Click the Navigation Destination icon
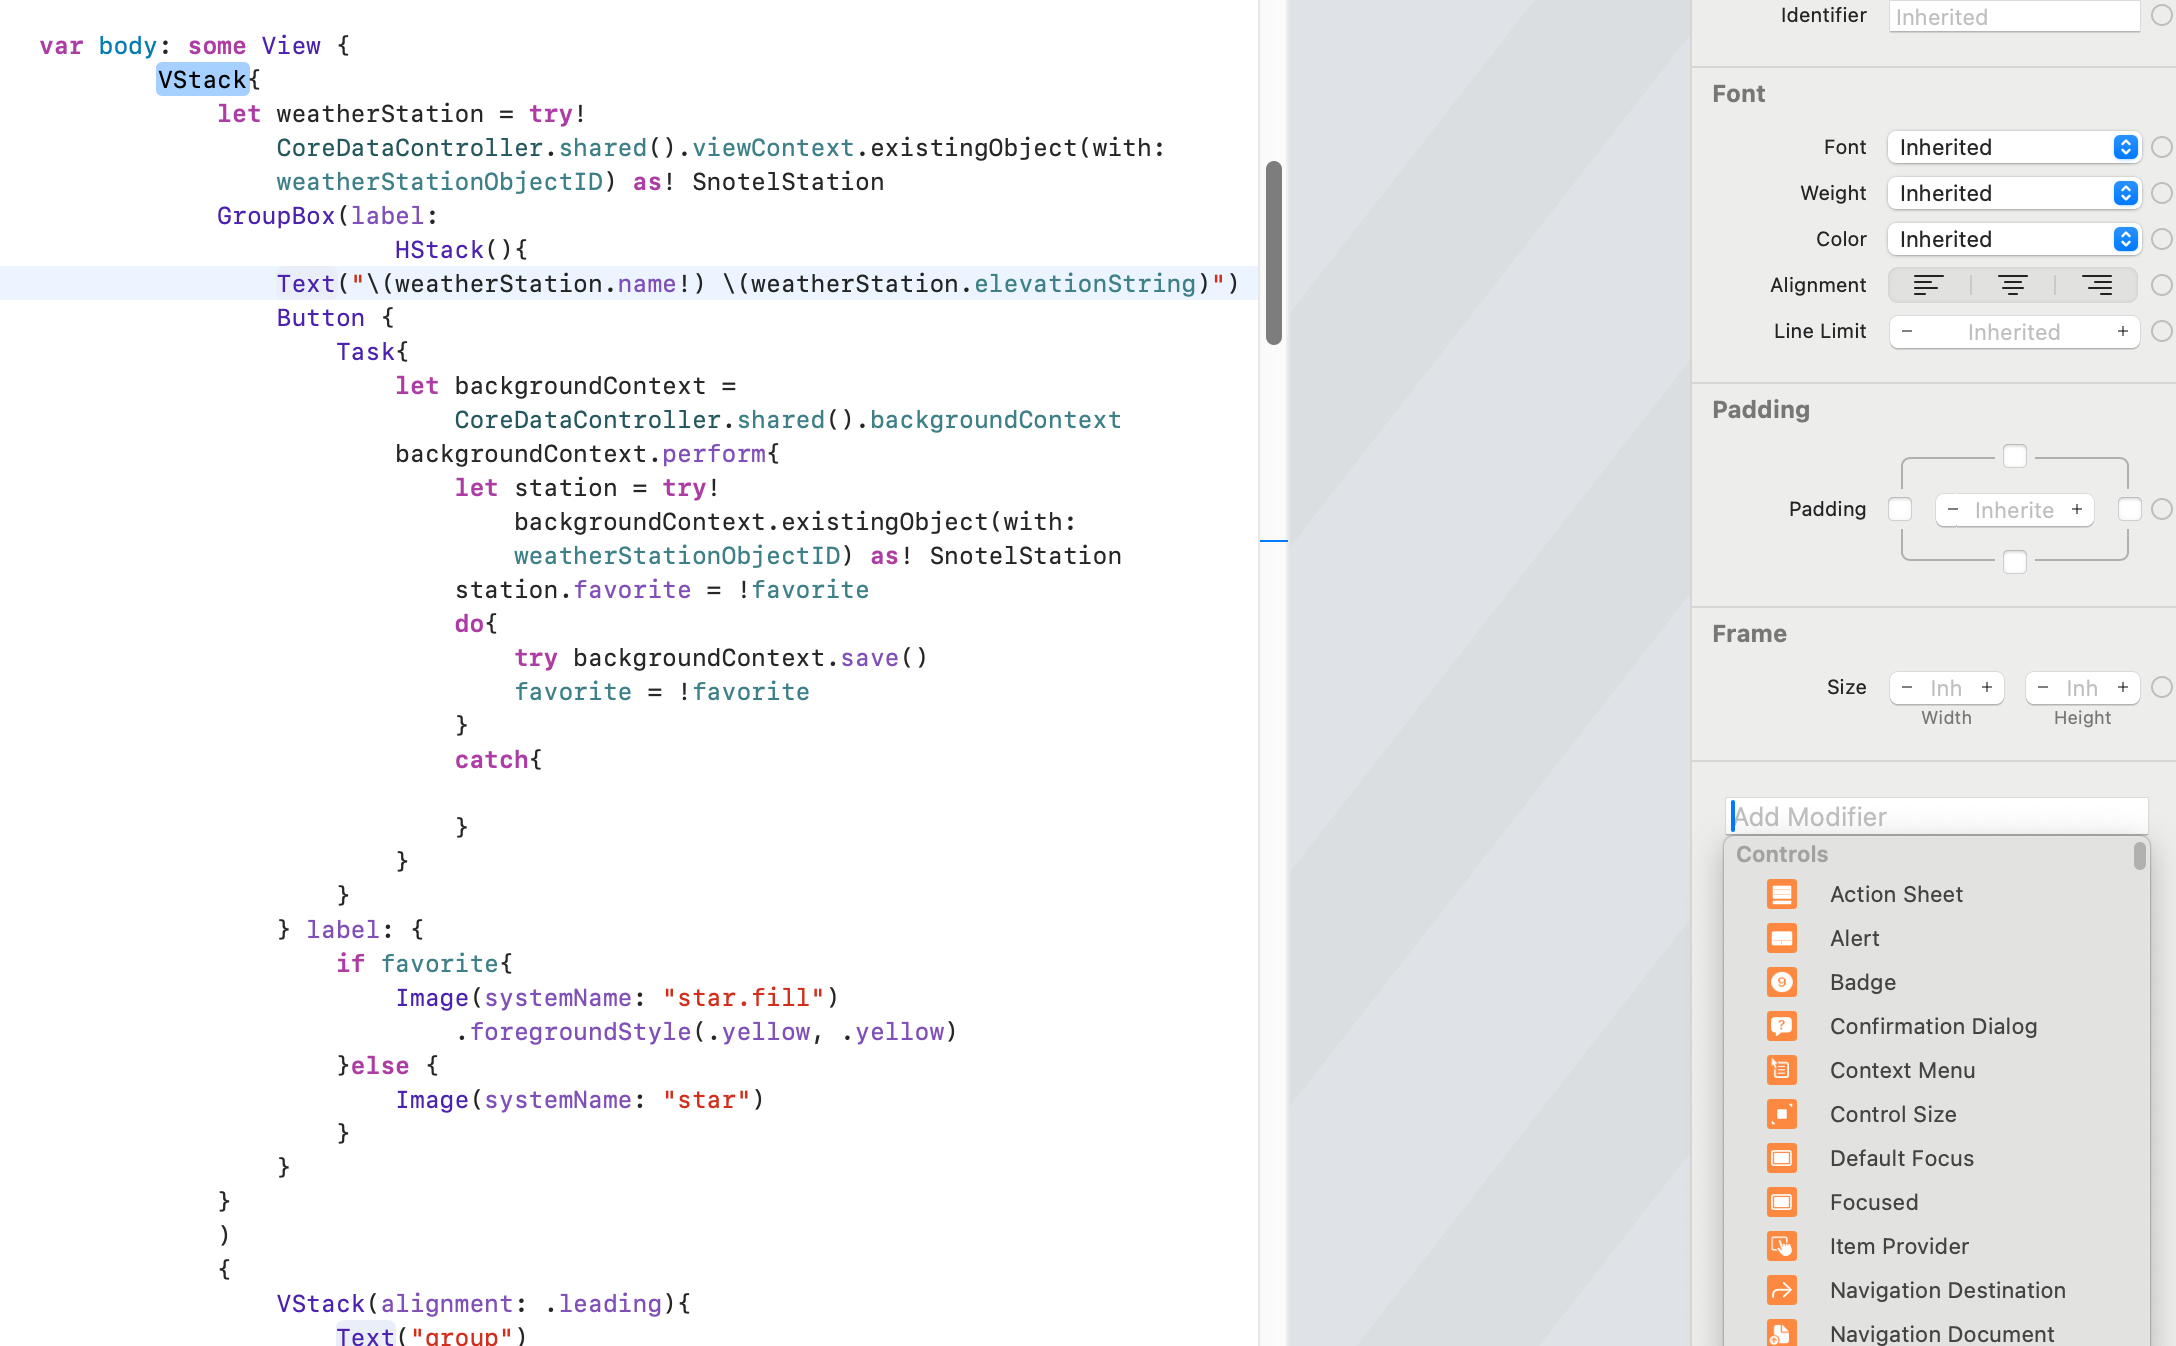The image size is (2176, 1346). [1781, 1290]
